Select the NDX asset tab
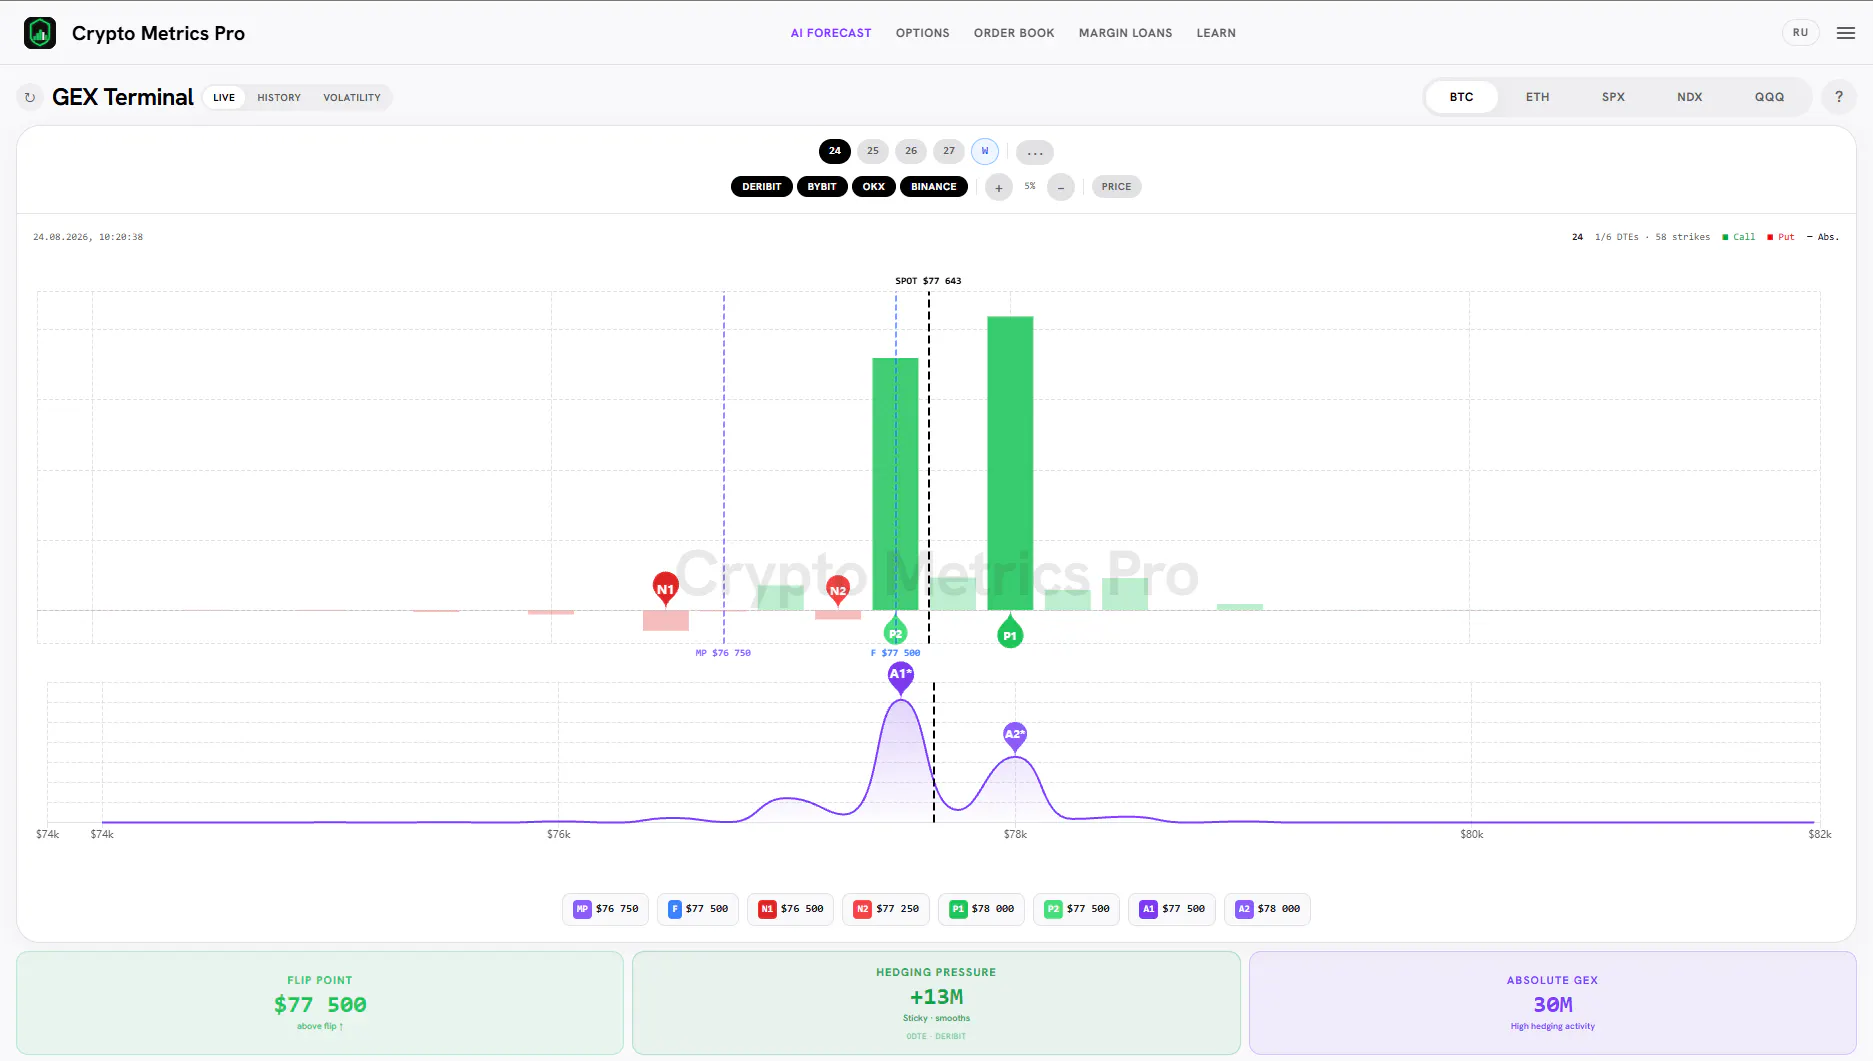 pyautogui.click(x=1690, y=97)
